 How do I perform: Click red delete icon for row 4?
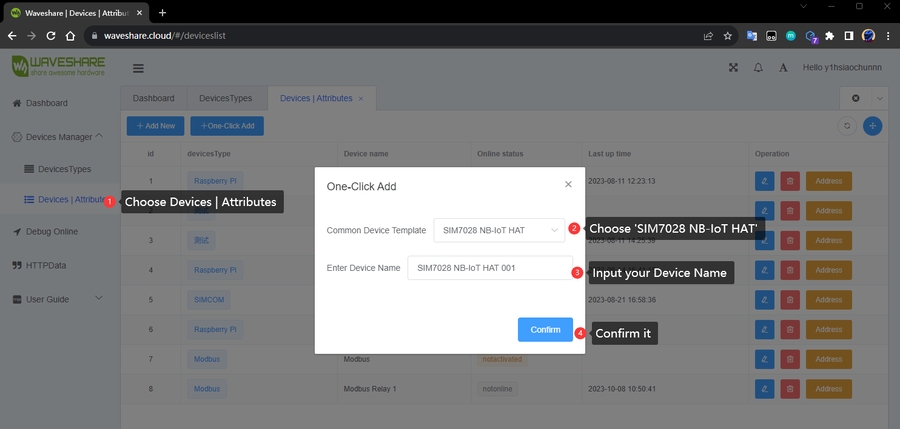[x=790, y=270]
